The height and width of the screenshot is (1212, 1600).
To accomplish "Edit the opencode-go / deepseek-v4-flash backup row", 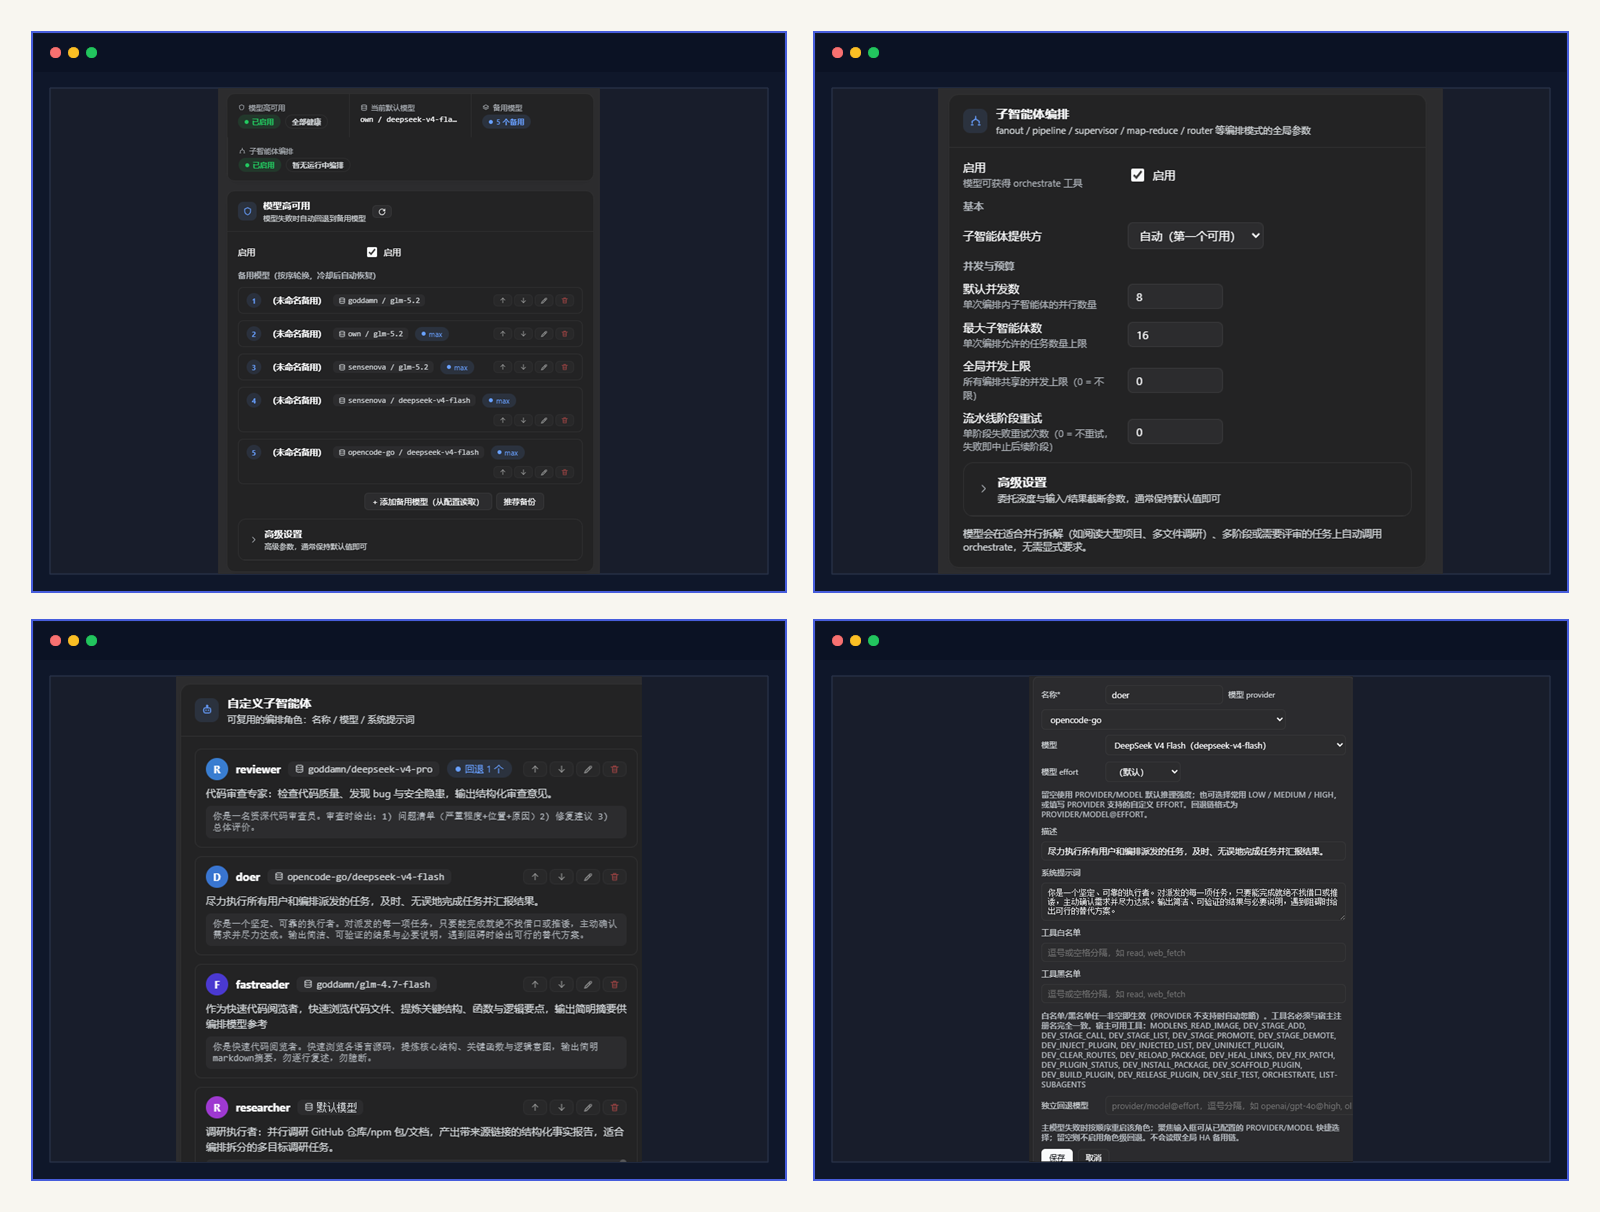I will 544,472.
